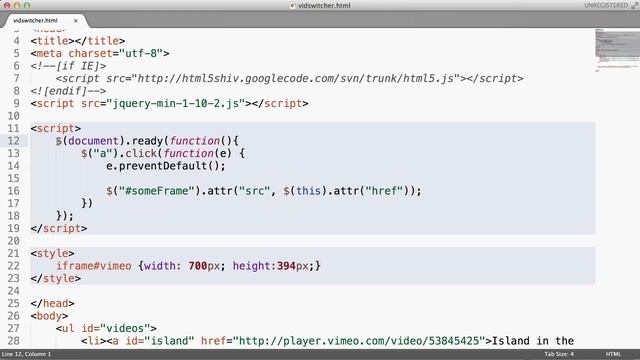Click the player.vimeo.com/video/53845425 URL
The width and height of the screenshot is (640, 360).
coord(359,341)
